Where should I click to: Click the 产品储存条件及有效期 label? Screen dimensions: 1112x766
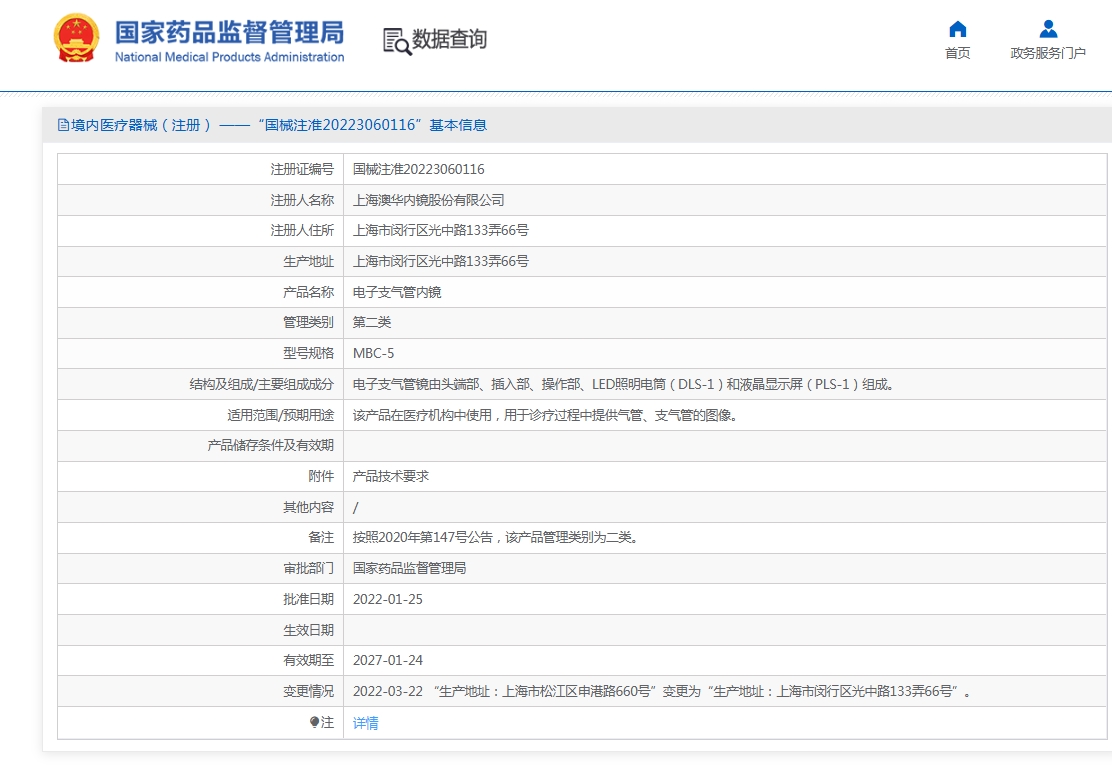(x=270, y=445)
